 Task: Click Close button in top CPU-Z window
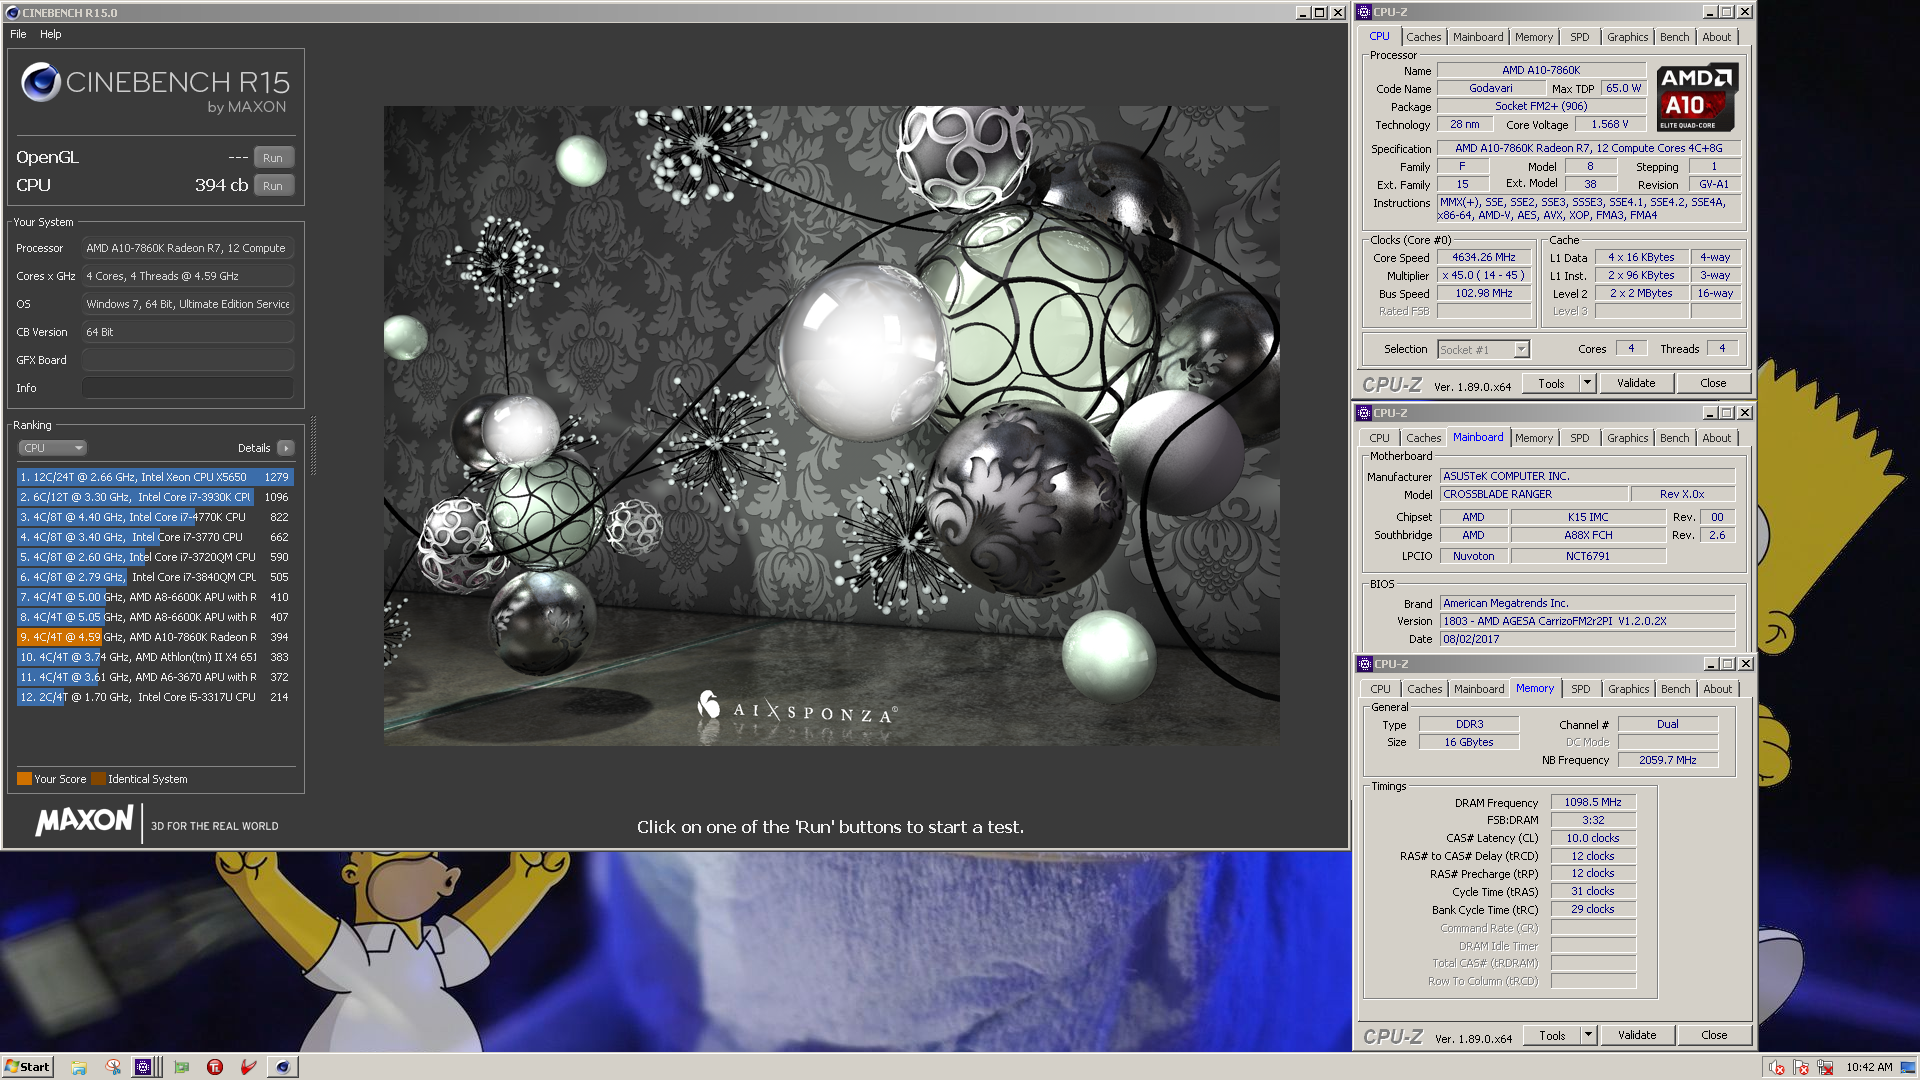click(x=1713, y=383)
